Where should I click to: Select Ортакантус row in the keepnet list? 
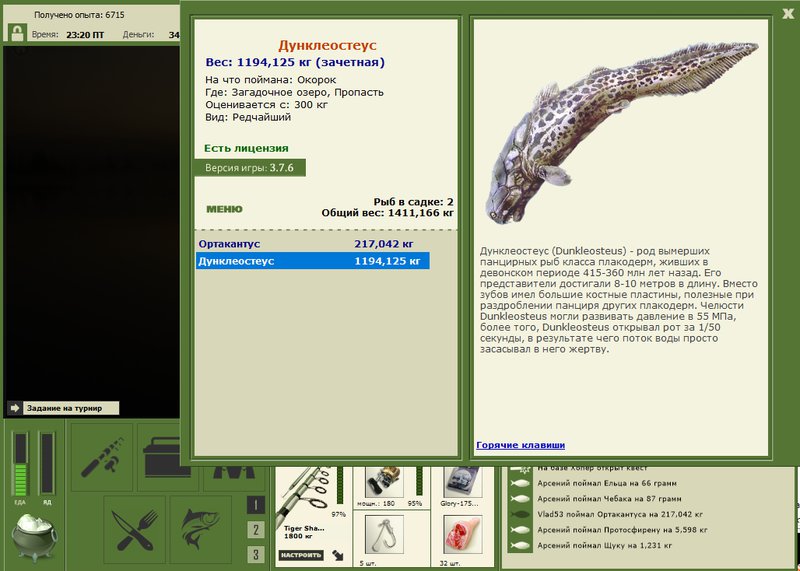tap(312, 244)
